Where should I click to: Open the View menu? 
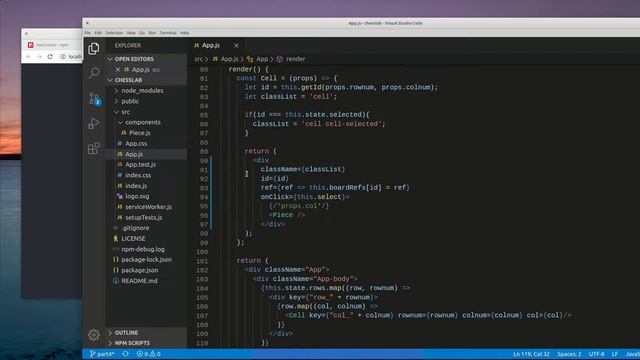[131, 33]
